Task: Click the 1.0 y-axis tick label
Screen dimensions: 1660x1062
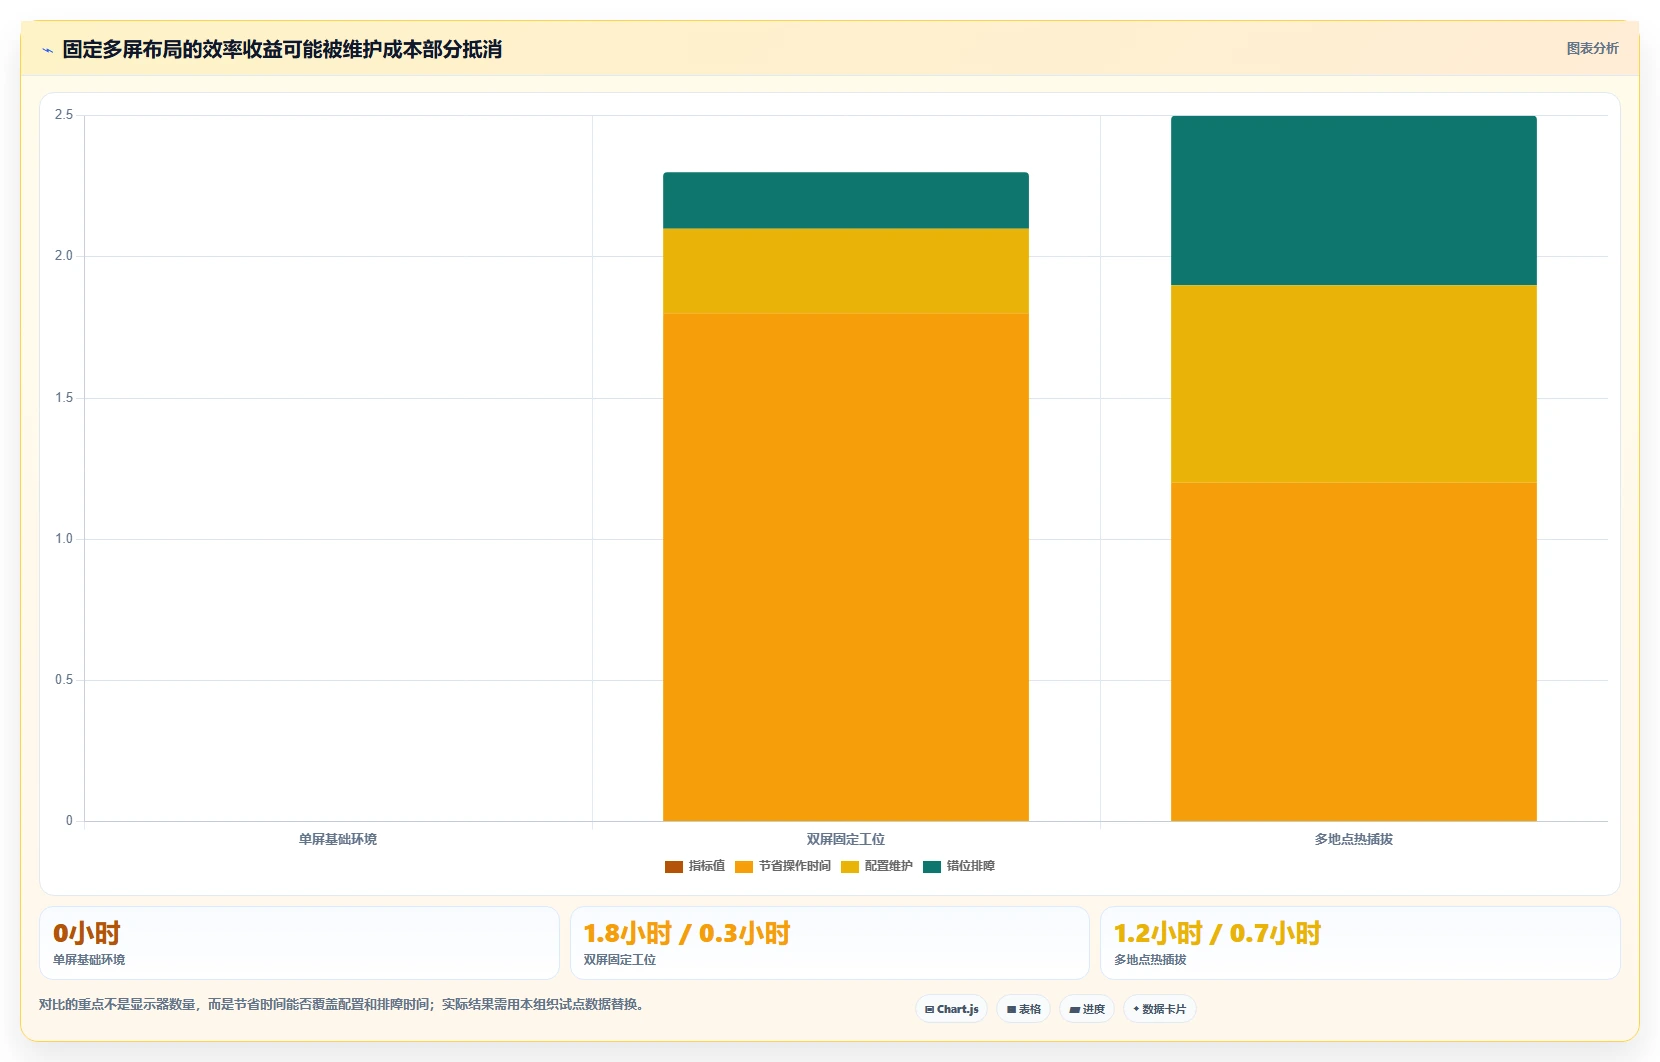Action: coord(64,539)
